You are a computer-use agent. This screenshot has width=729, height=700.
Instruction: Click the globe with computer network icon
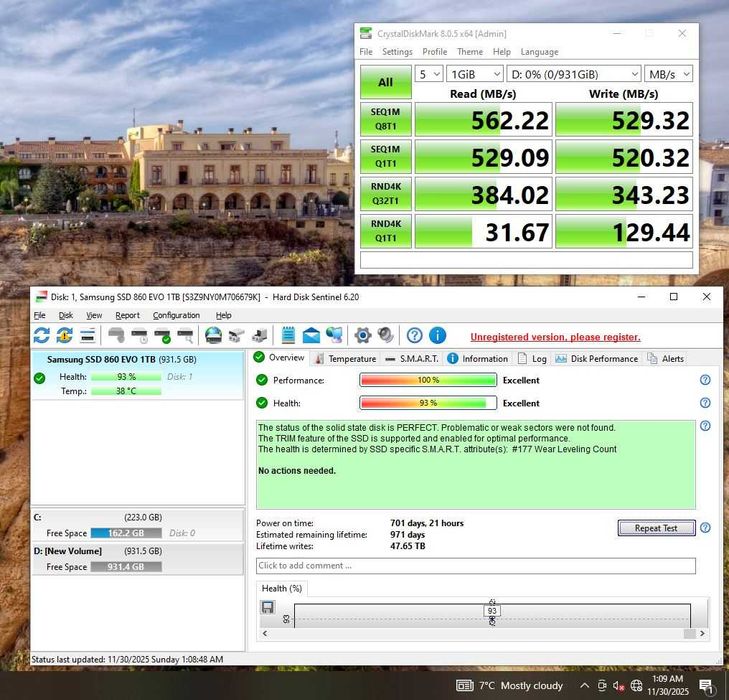pyautogui.click(x=334, y=335)
